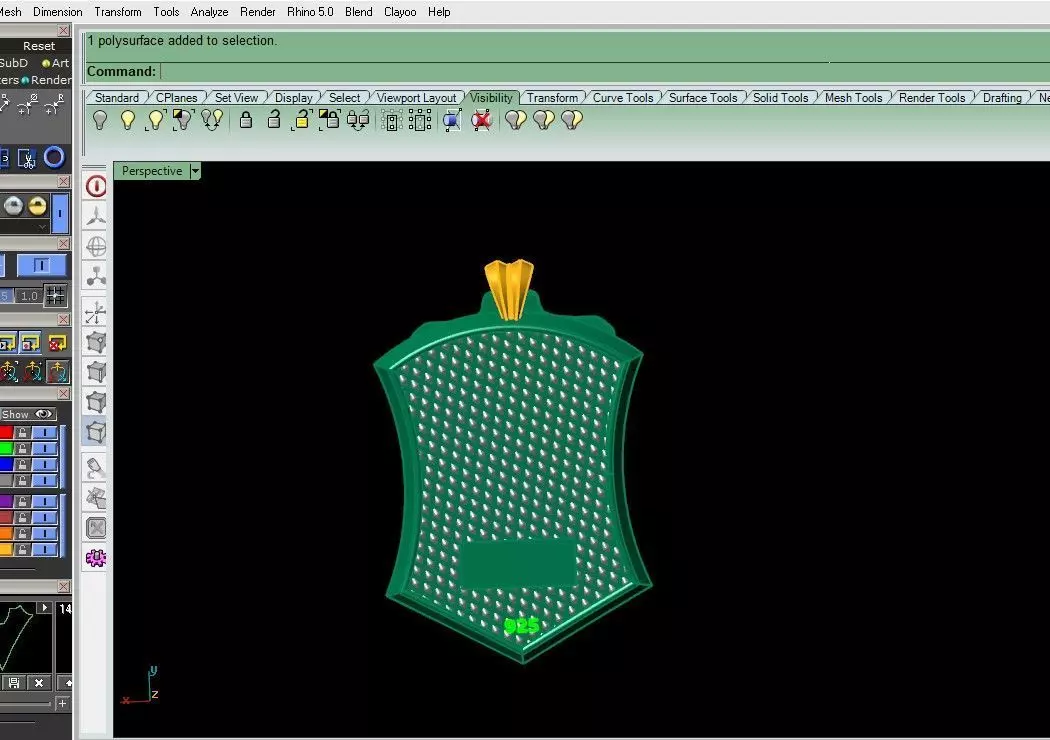Click the green layer color swatch
This screenshot has width=1050, height=740.
coord(6,448)
